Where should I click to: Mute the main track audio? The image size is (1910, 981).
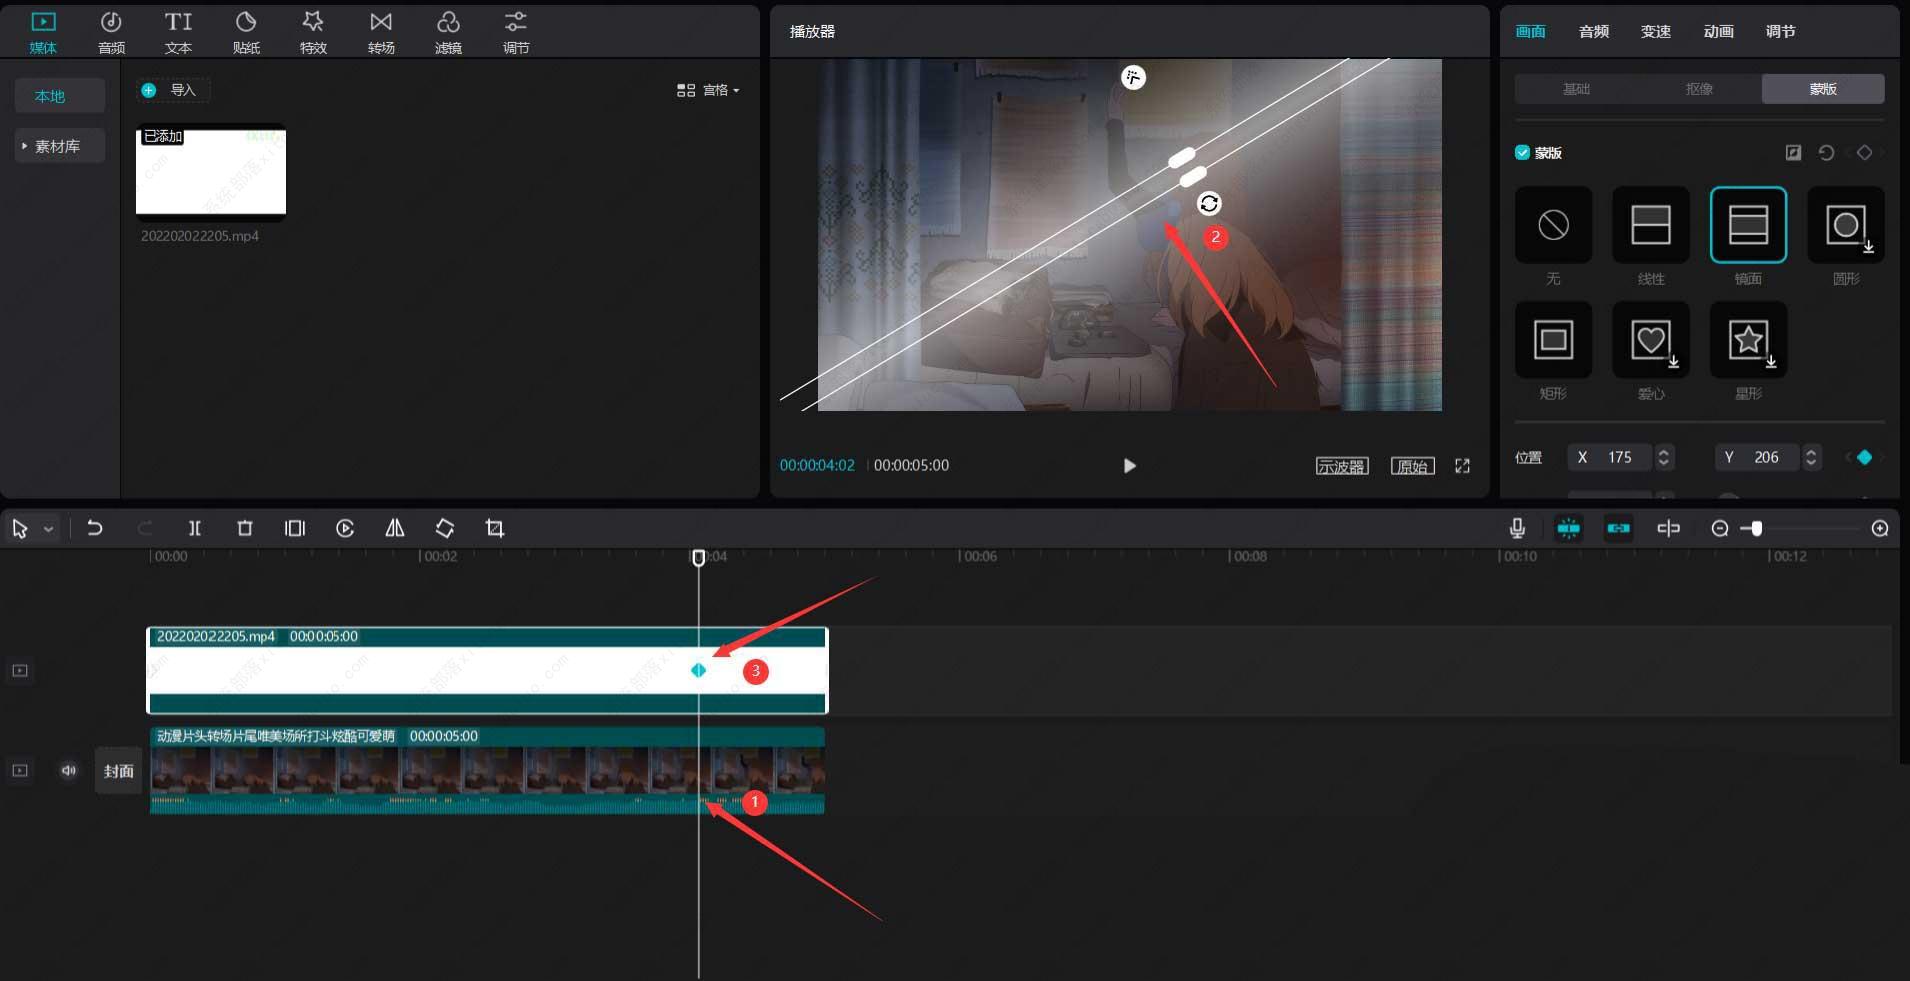pyautogui.click(x=68, y=770)
